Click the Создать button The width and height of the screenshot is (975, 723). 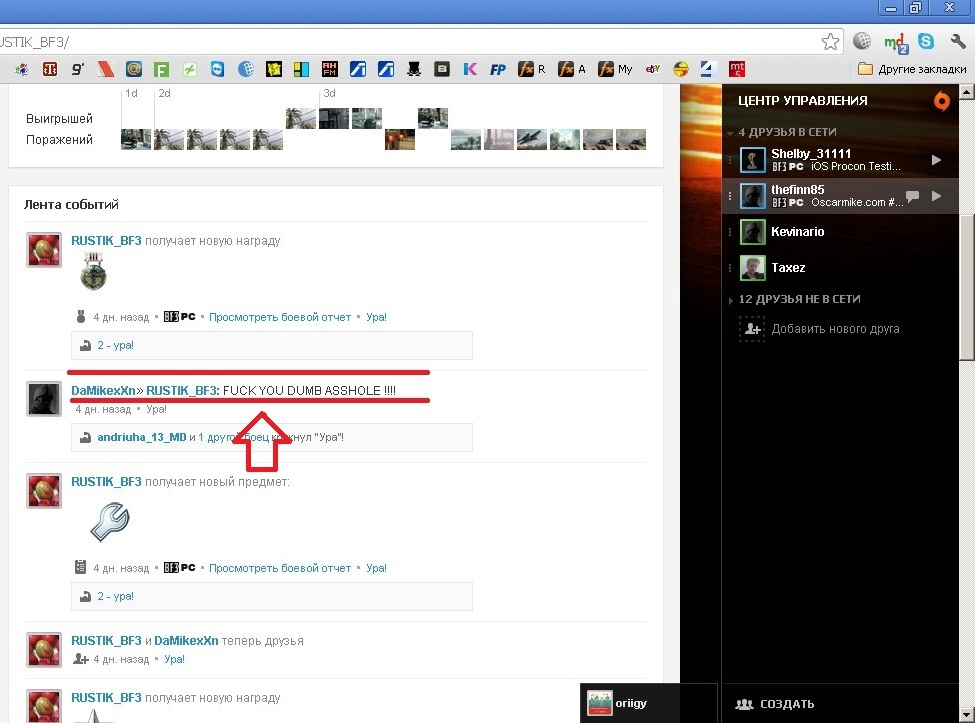(775, 704)
